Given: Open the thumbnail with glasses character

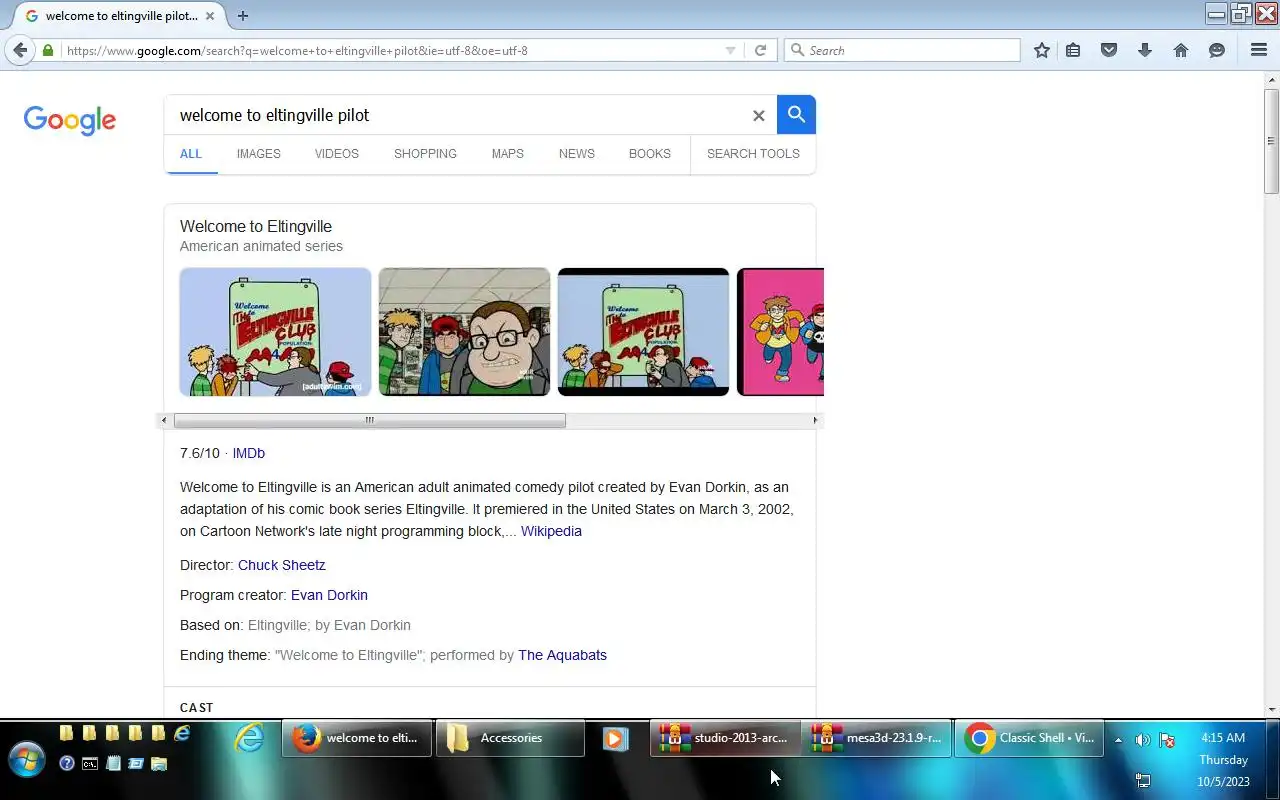Looking at the screenshot, I should click(x=464, y=332).
